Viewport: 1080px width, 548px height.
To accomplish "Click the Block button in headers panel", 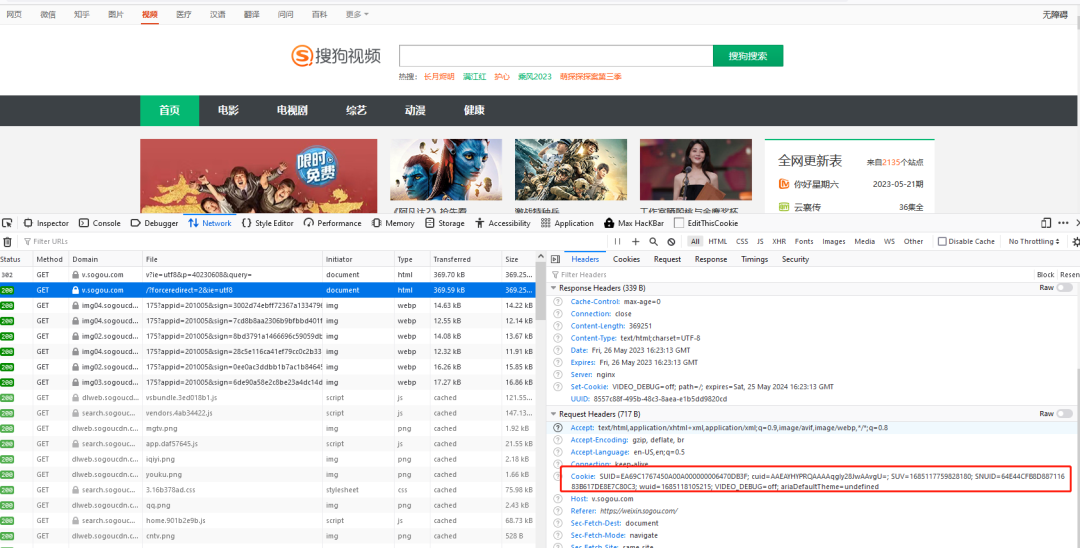I will [x=1046, y=275].
